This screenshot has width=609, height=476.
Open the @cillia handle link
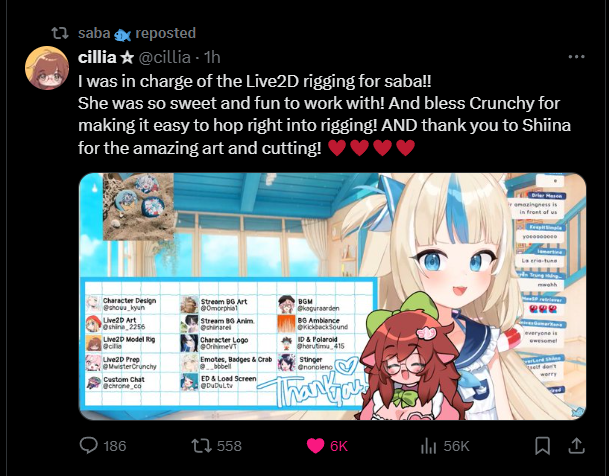click(x=165, y=57)
